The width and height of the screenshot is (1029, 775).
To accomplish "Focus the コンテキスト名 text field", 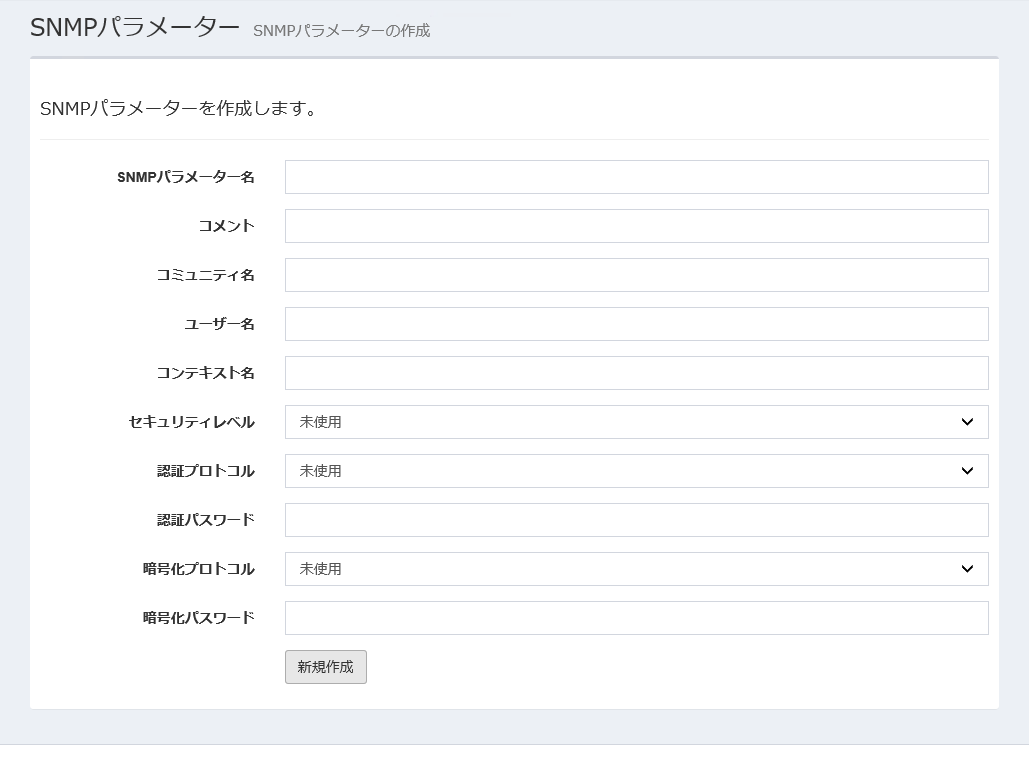I will 636,373.
